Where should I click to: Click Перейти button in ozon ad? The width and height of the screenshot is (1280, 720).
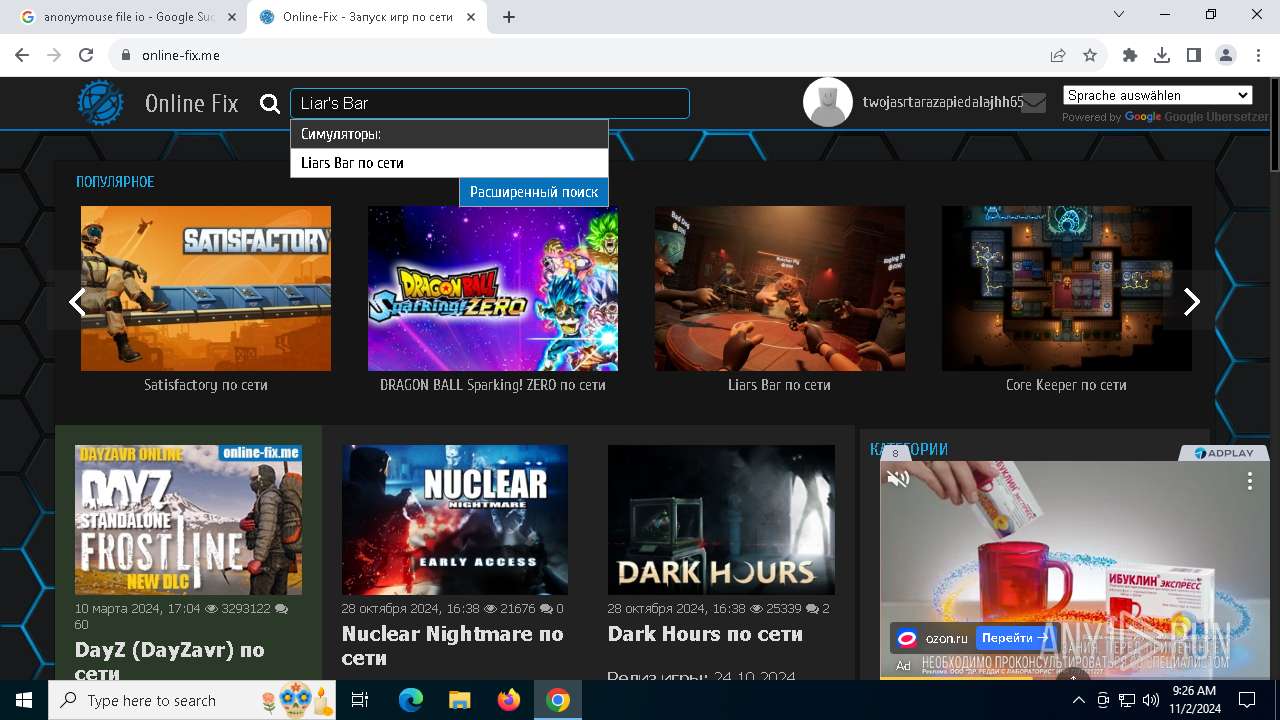point(1015,637)
